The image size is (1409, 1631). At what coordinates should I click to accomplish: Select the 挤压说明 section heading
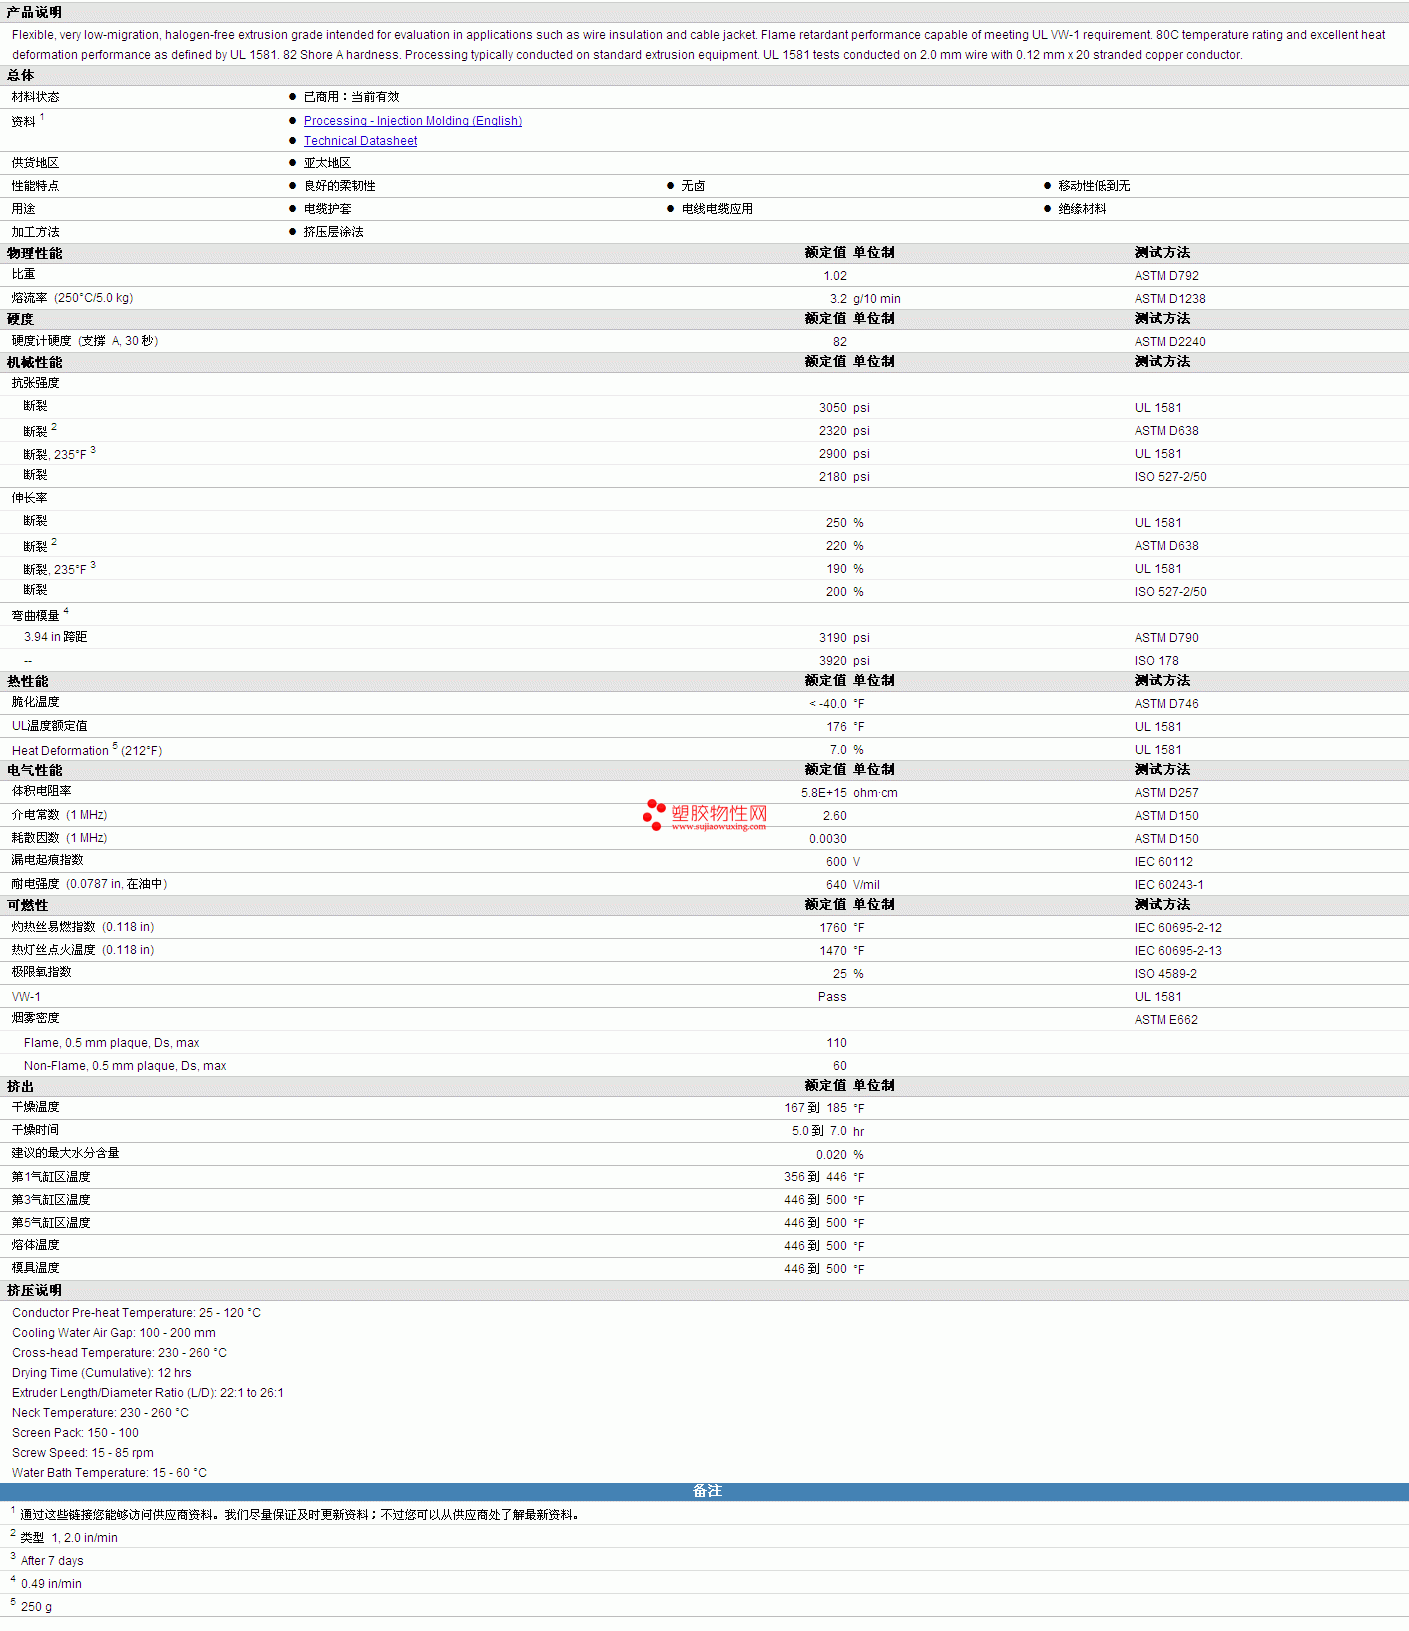point(34,1290)
